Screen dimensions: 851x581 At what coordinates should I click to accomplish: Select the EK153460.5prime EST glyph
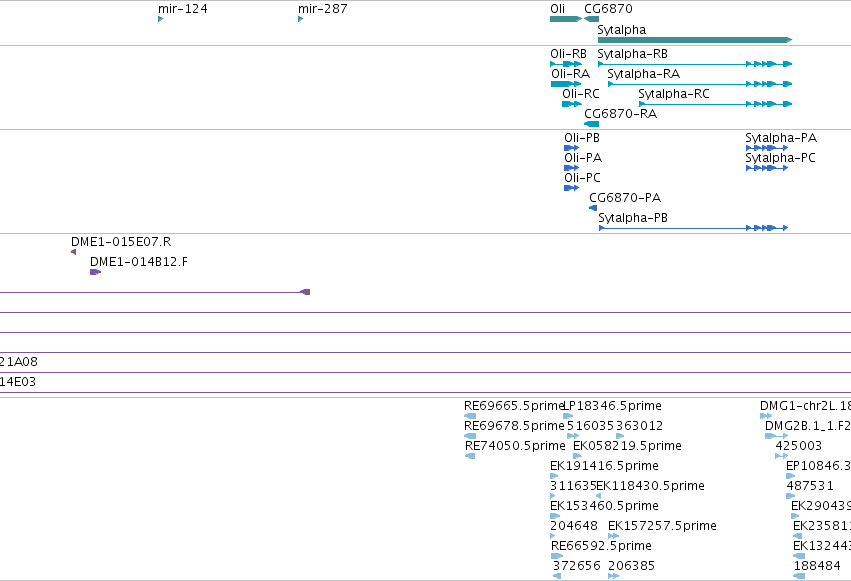[555, 516]
